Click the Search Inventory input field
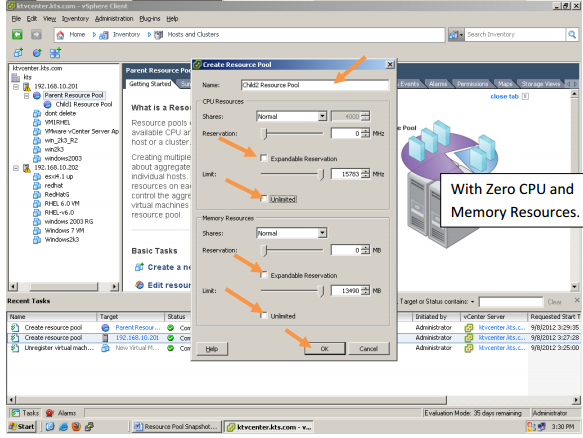This screenshot has width=583, height=438. click(x=515, y=35)
